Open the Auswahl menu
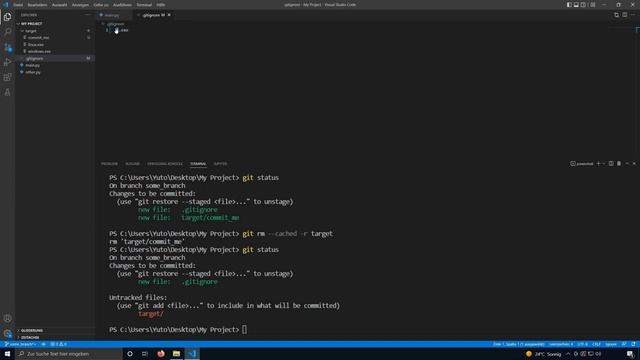The width and height of the screenshot is (640, 360). (60, 5)
